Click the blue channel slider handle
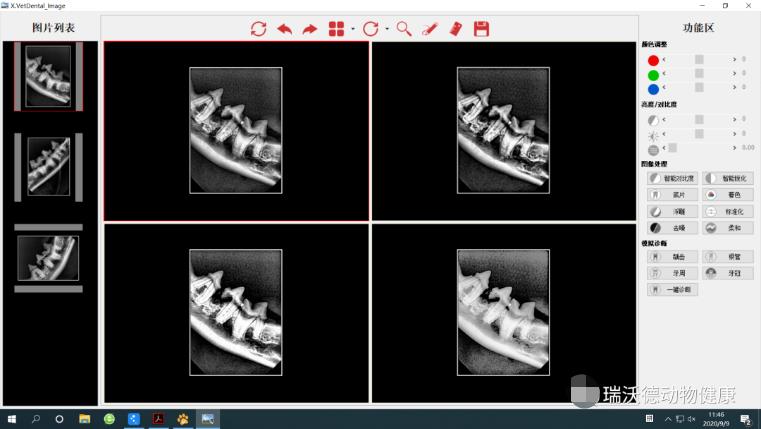Screen dimensions: 761x429 click(699, 87)
